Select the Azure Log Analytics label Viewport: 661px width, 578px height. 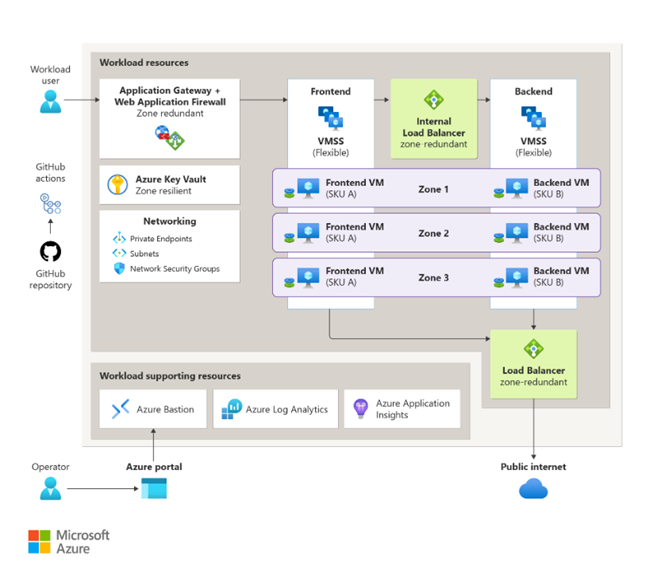tap(287, 409)
